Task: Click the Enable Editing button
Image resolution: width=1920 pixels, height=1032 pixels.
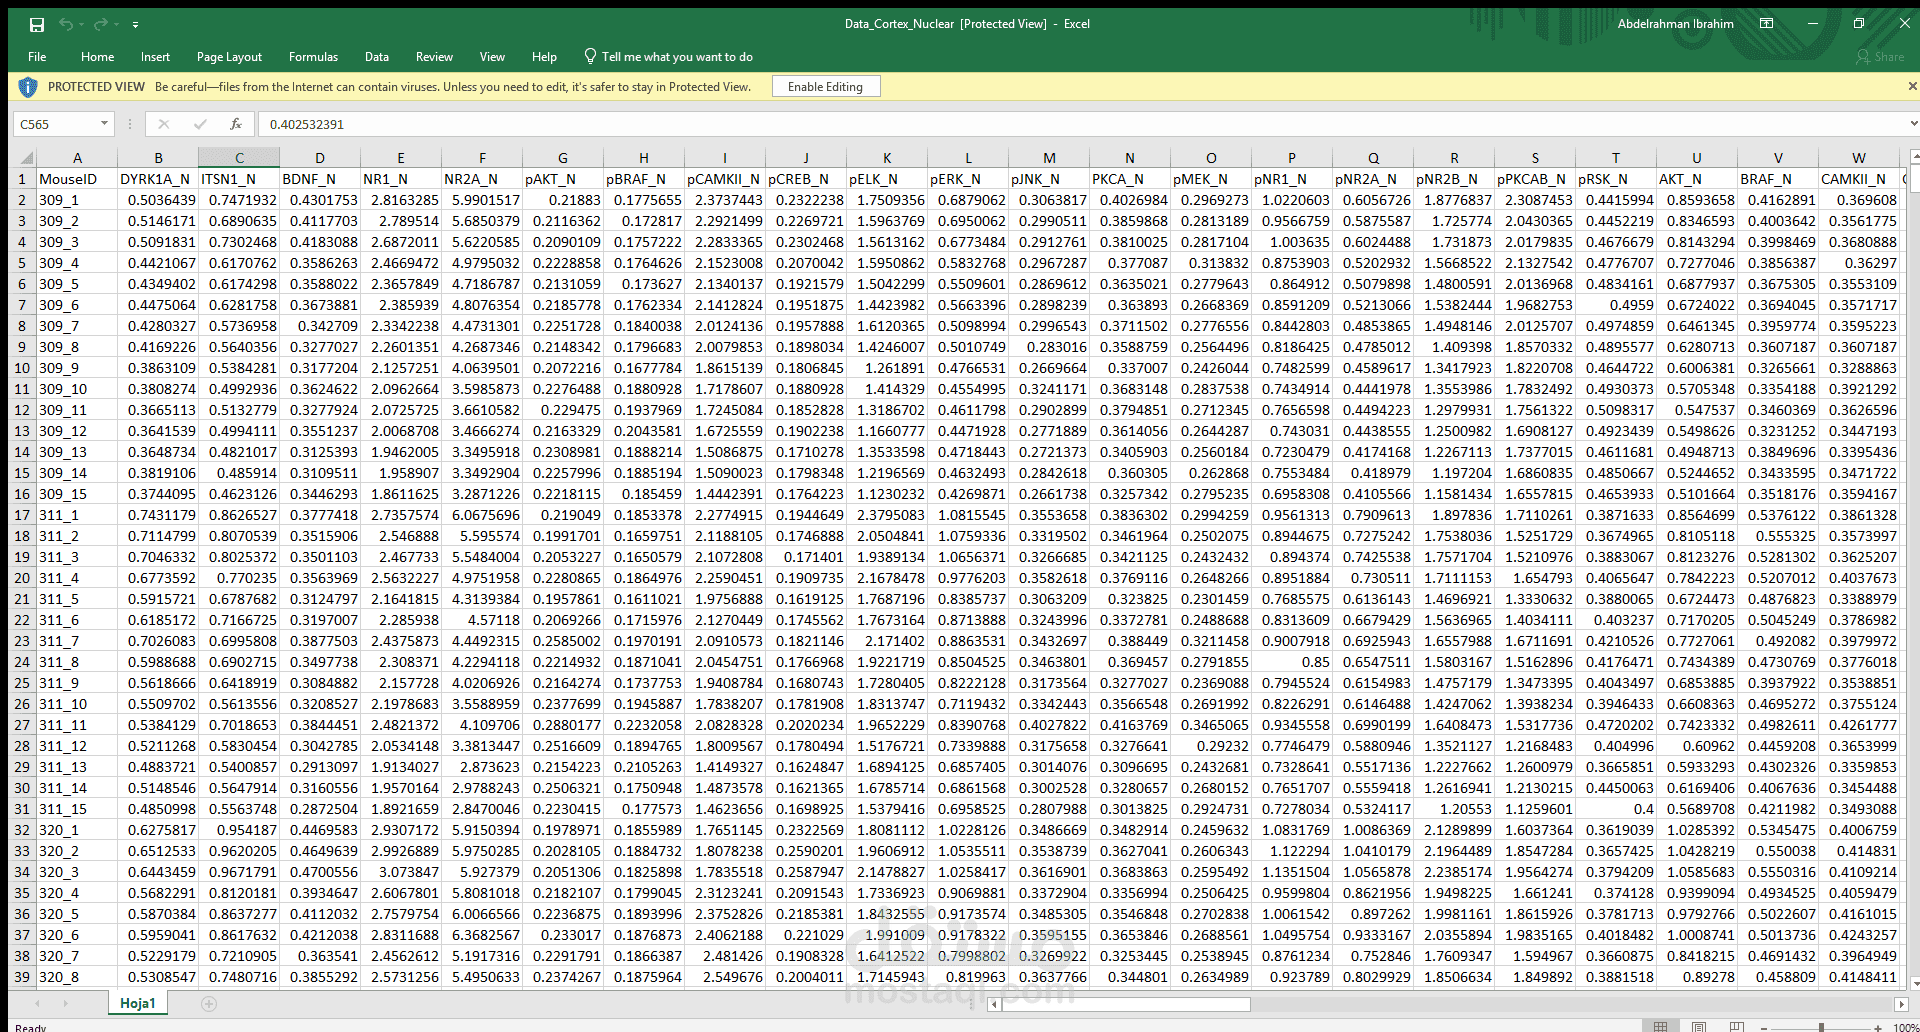Action: point(825,87)
